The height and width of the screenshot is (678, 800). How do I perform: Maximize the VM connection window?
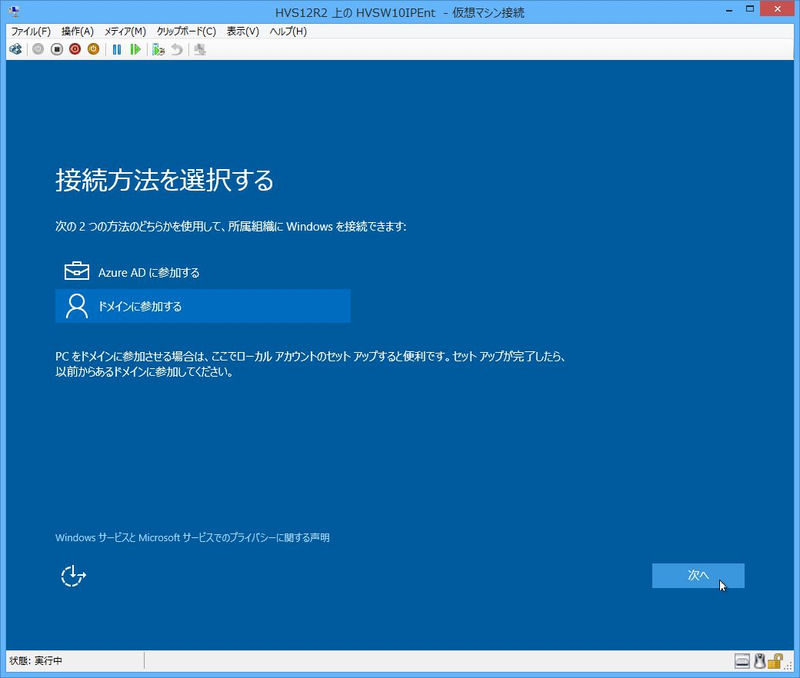point(749,9)
